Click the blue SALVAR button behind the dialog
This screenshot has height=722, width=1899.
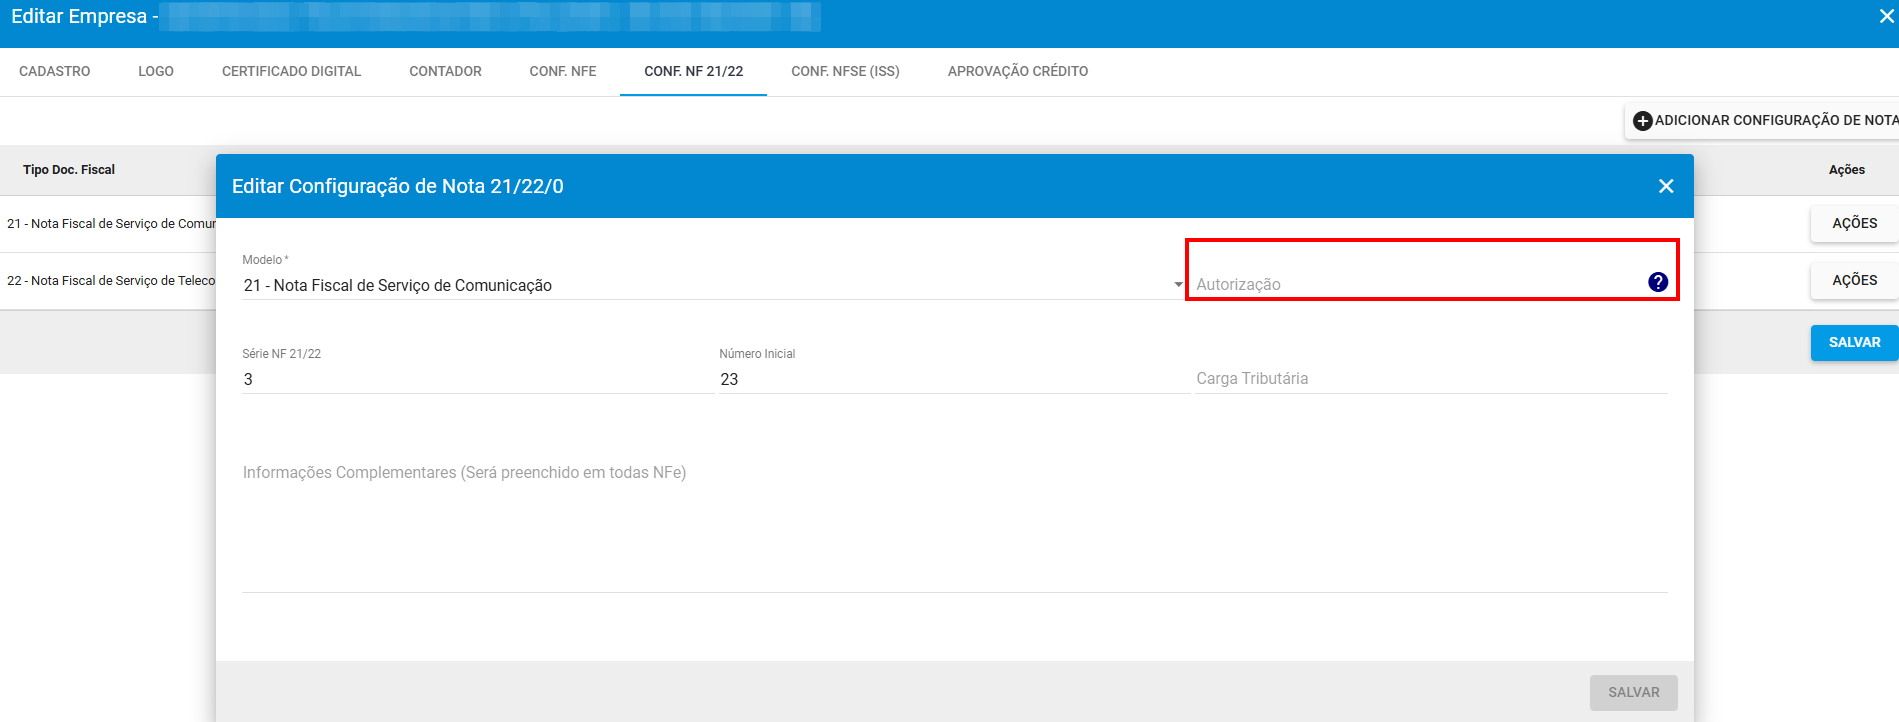point(1854,342)
